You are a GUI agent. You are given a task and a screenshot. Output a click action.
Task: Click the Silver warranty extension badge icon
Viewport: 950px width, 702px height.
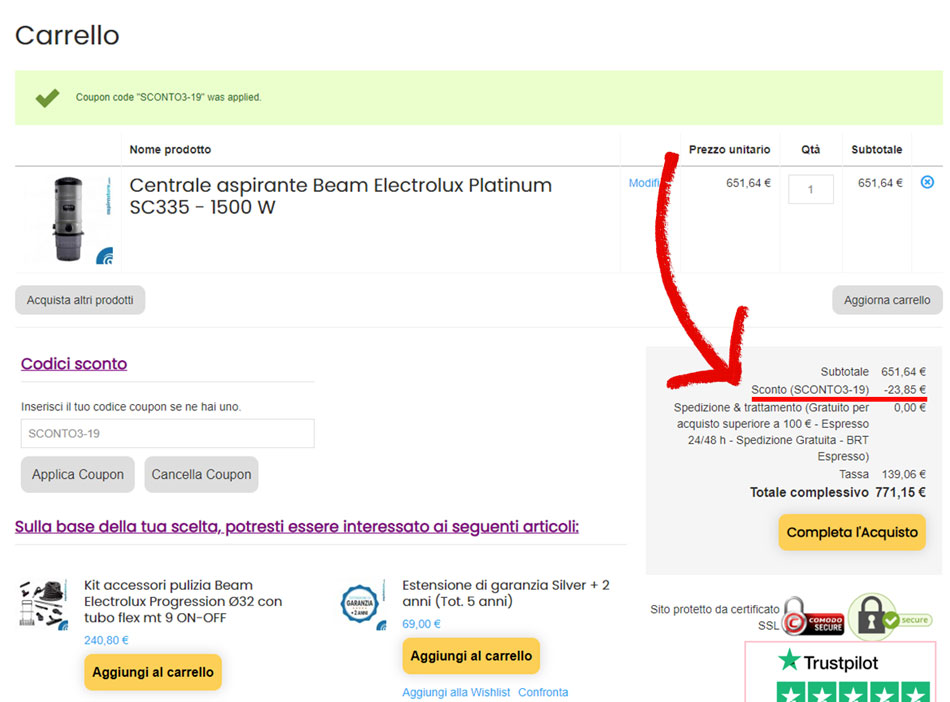(364, 603)
